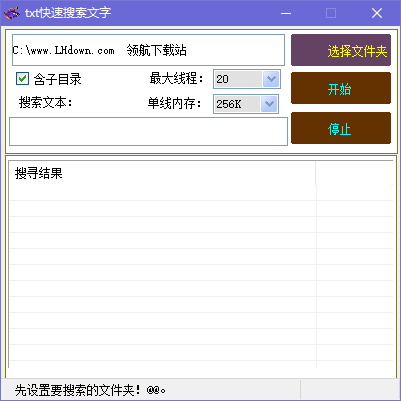
Task: Open the 单线内存 dropdown arrow
Action: (269, 104)
